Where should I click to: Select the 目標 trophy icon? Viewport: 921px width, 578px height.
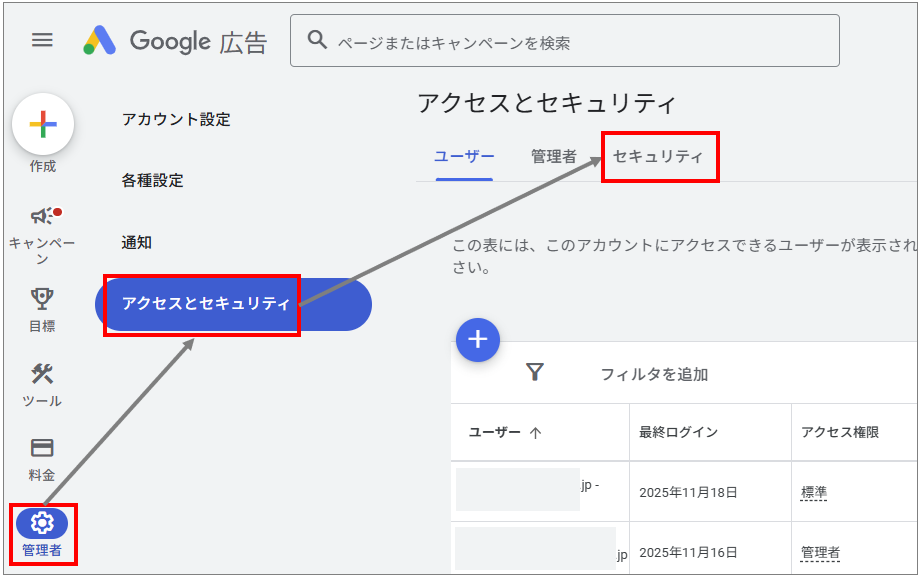(41, 296)
